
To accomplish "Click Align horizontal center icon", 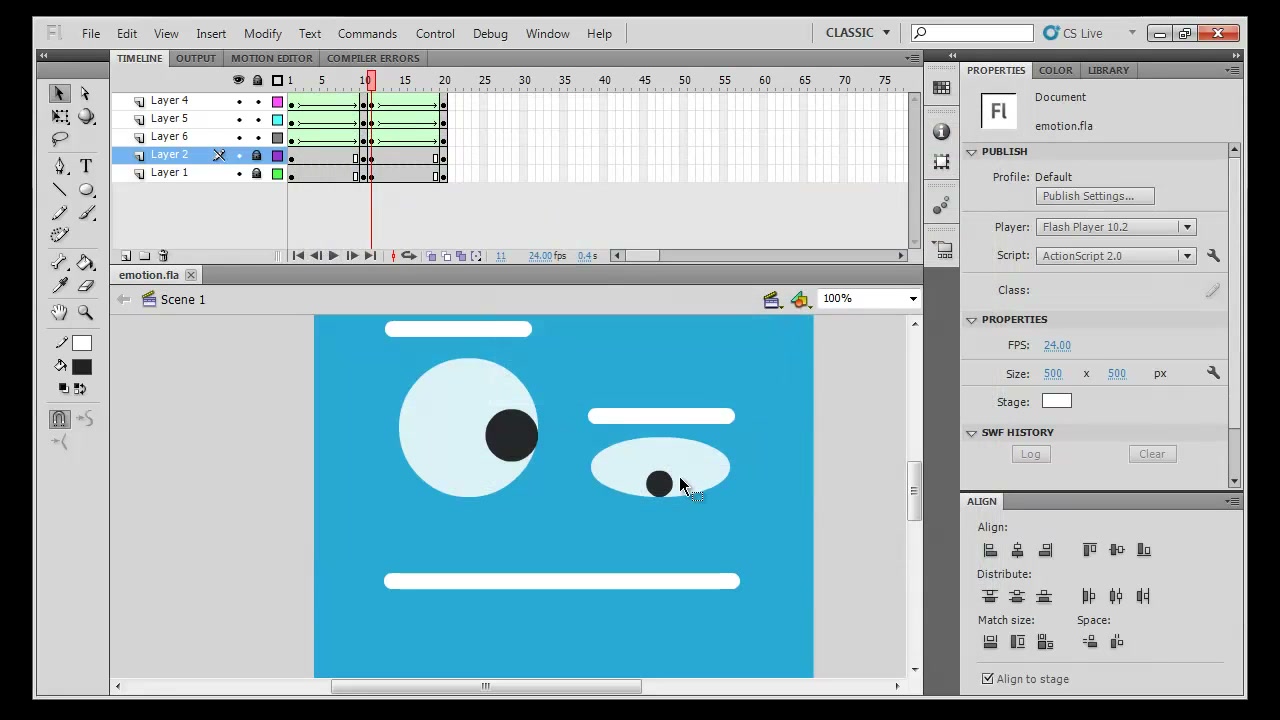I will [1017, 550].
